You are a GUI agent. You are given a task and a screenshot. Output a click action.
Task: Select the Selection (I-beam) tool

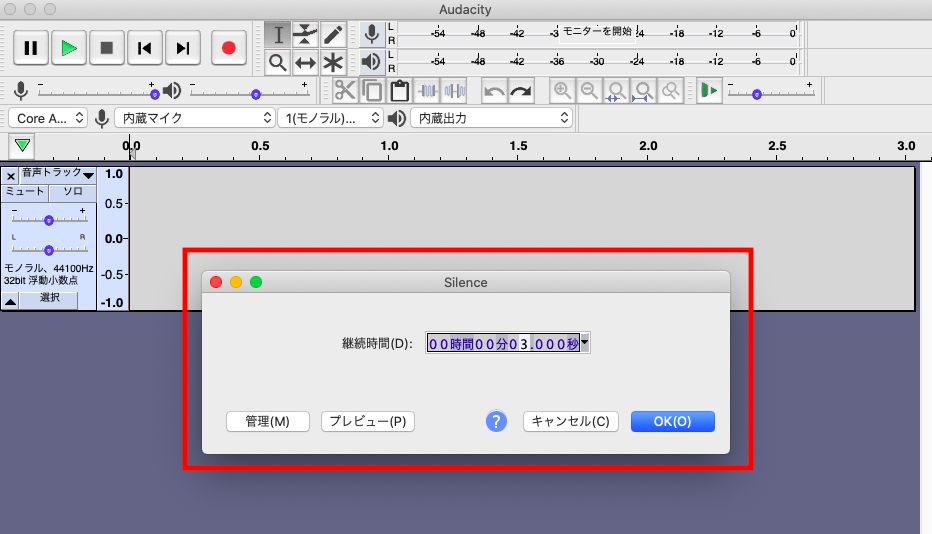pos(278,34)
